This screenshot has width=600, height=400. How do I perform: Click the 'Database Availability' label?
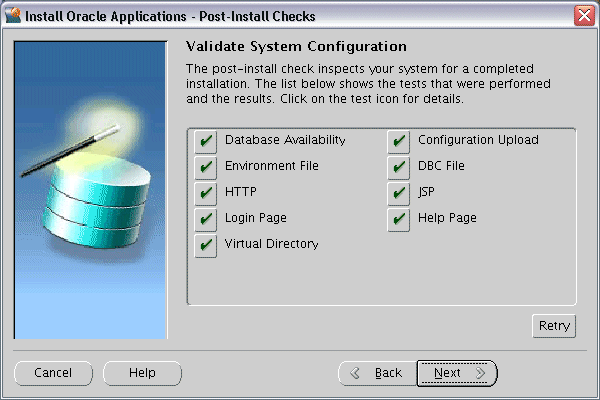click(285, 140)
